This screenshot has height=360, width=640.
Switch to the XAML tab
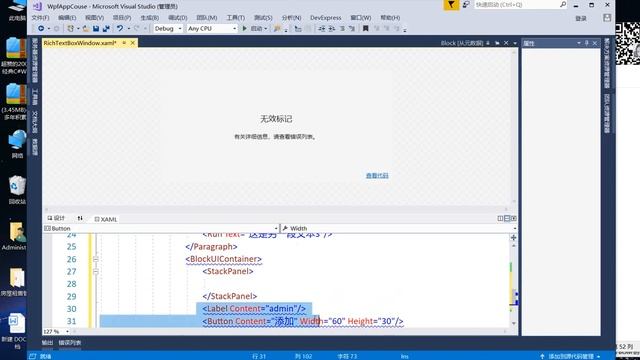point(106,219)
